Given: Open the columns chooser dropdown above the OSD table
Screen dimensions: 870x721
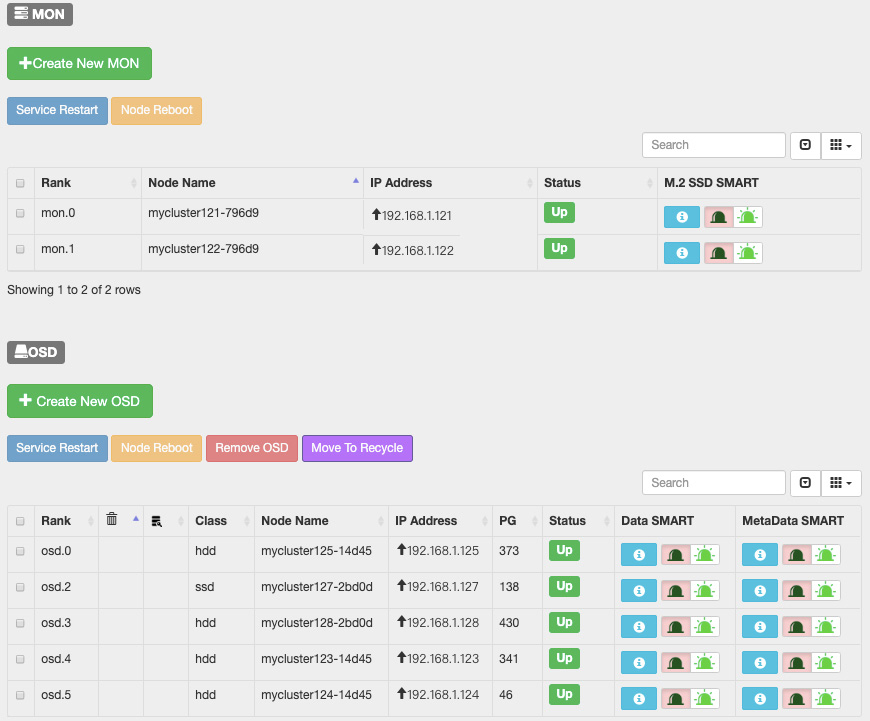Looking at the screenshot, I should [x=841, y=482].
